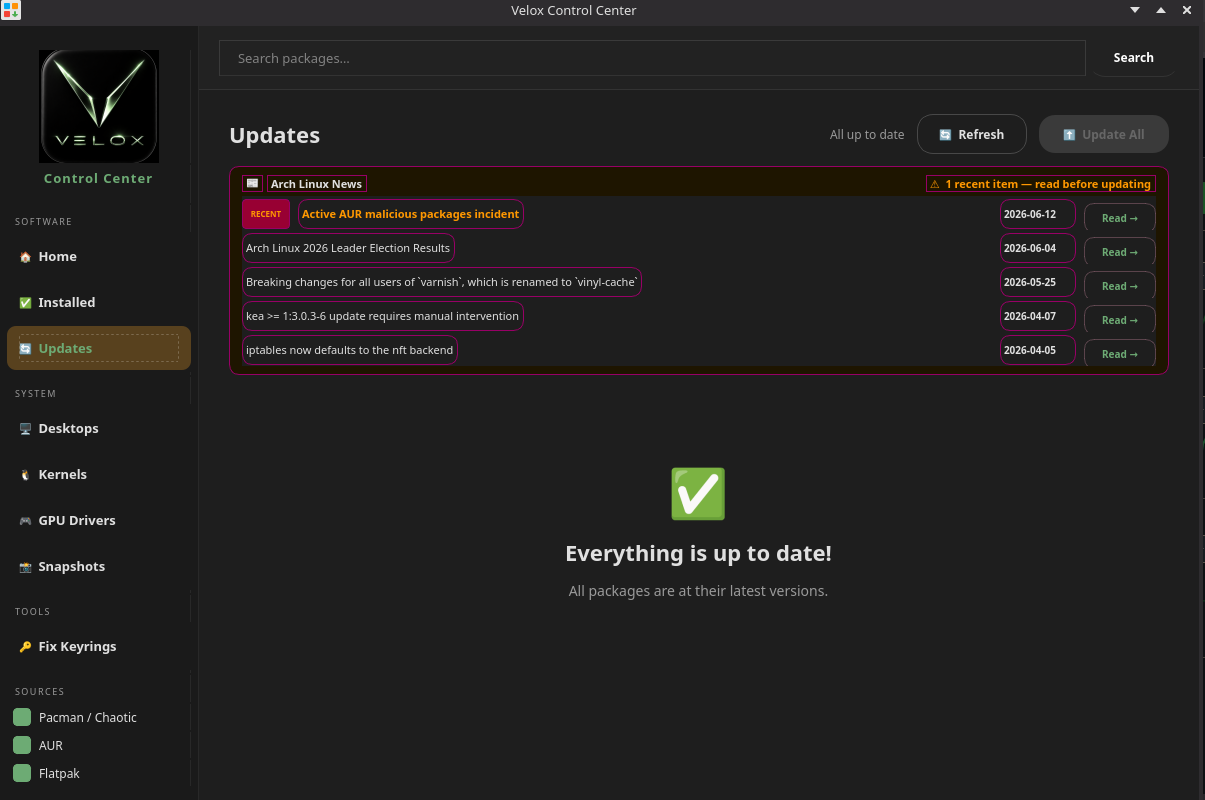Open the Snapshots section
This screenshot has width=1205, height=800.
point(98,567)
